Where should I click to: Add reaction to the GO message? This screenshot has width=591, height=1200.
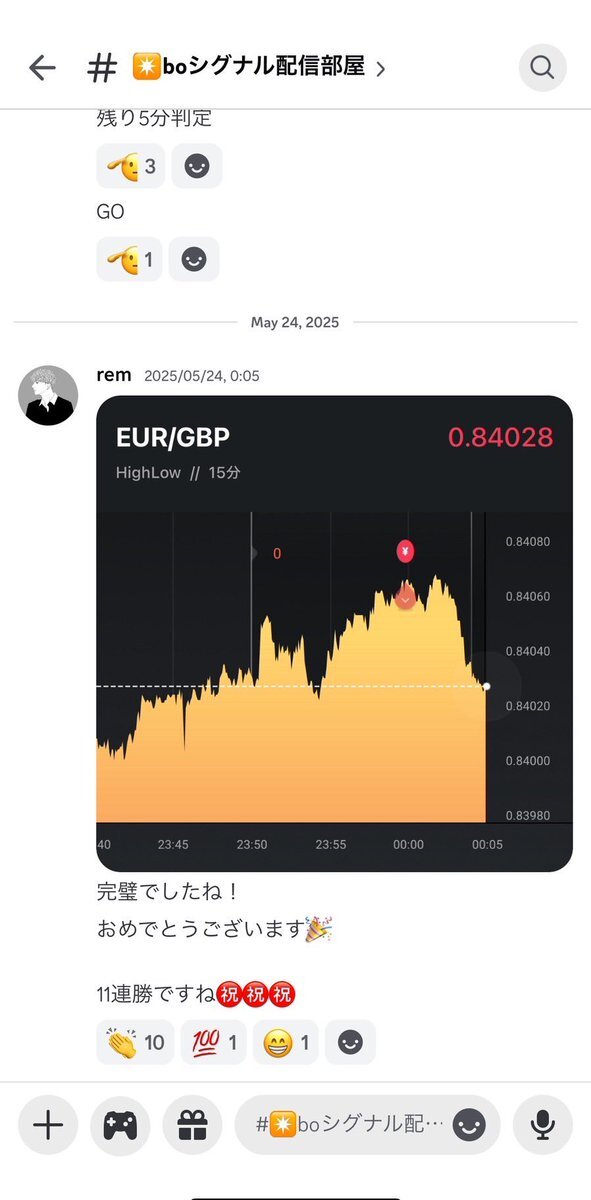coord(194,259)
